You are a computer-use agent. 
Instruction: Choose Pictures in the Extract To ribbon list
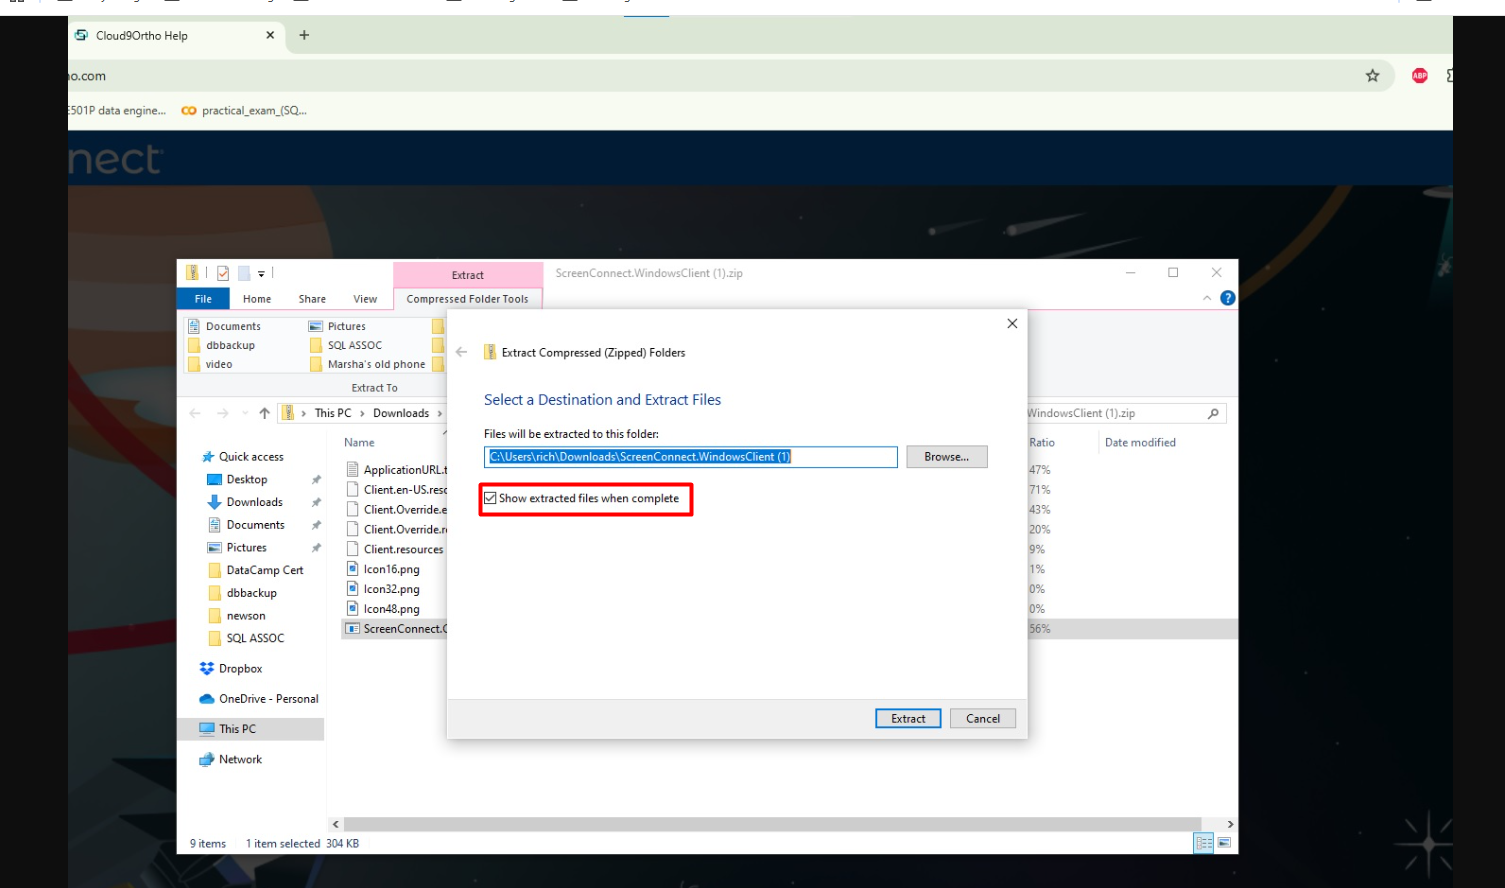(x=347, y=326)
